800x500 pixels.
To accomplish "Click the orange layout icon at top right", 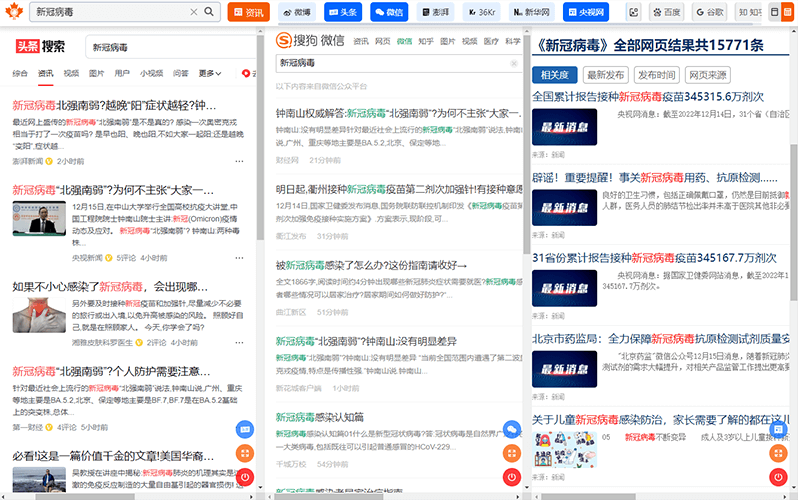I will click(x=787, y=12).
